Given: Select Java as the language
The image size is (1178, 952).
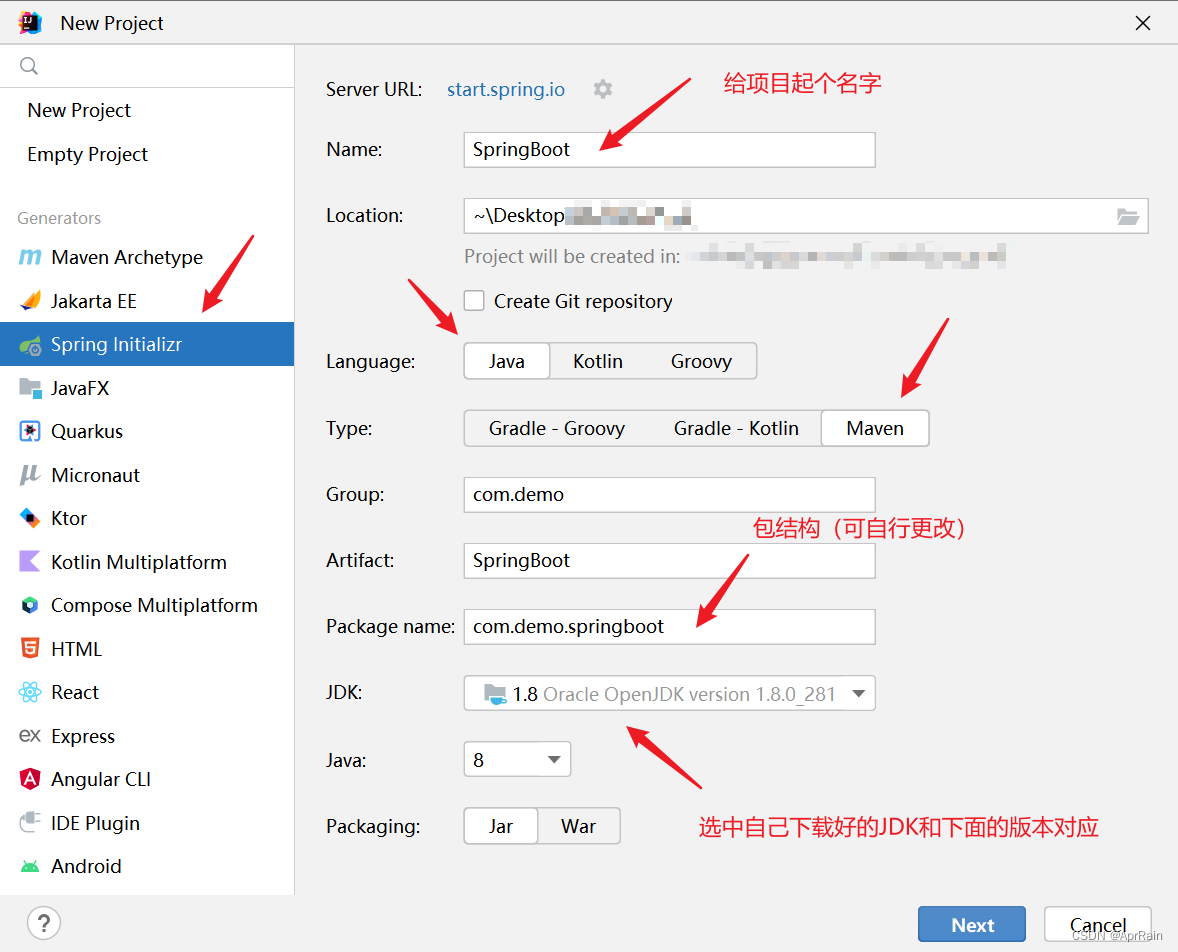Looking at the screenshot, I should pyautogui.click(x=506, y=361).
